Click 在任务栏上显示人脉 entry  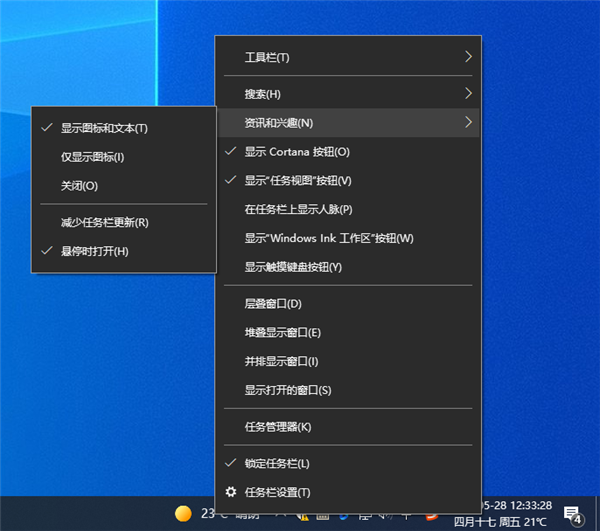coord(299,210)
